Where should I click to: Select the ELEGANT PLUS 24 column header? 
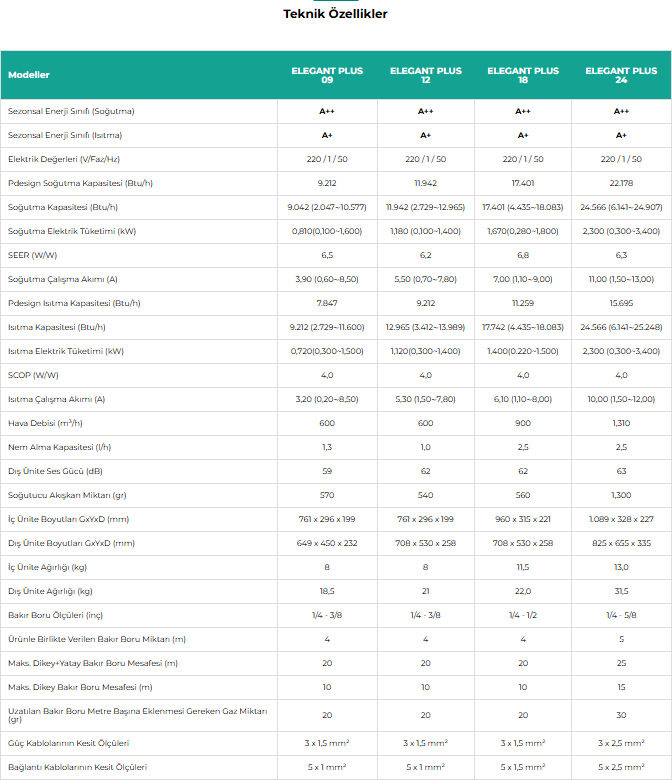click(x=621, y=75)
